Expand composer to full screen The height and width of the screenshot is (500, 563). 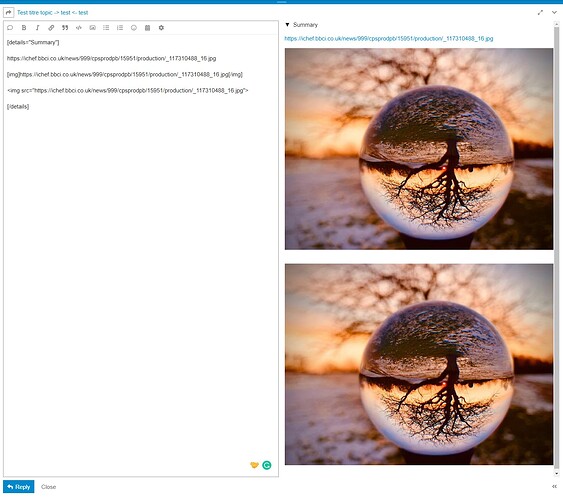coord(540,13)
